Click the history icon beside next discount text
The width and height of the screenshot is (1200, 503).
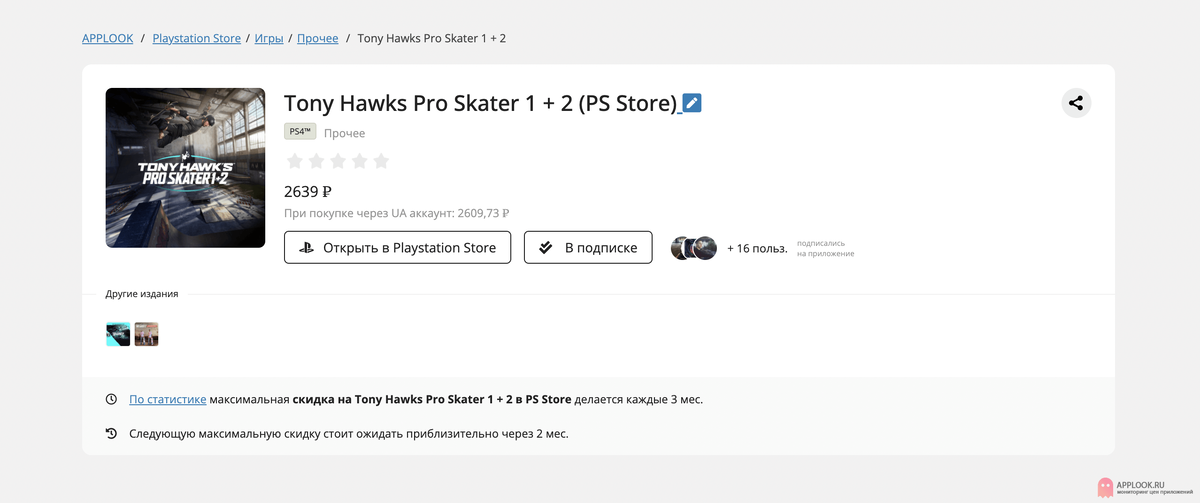click(111, 434)
